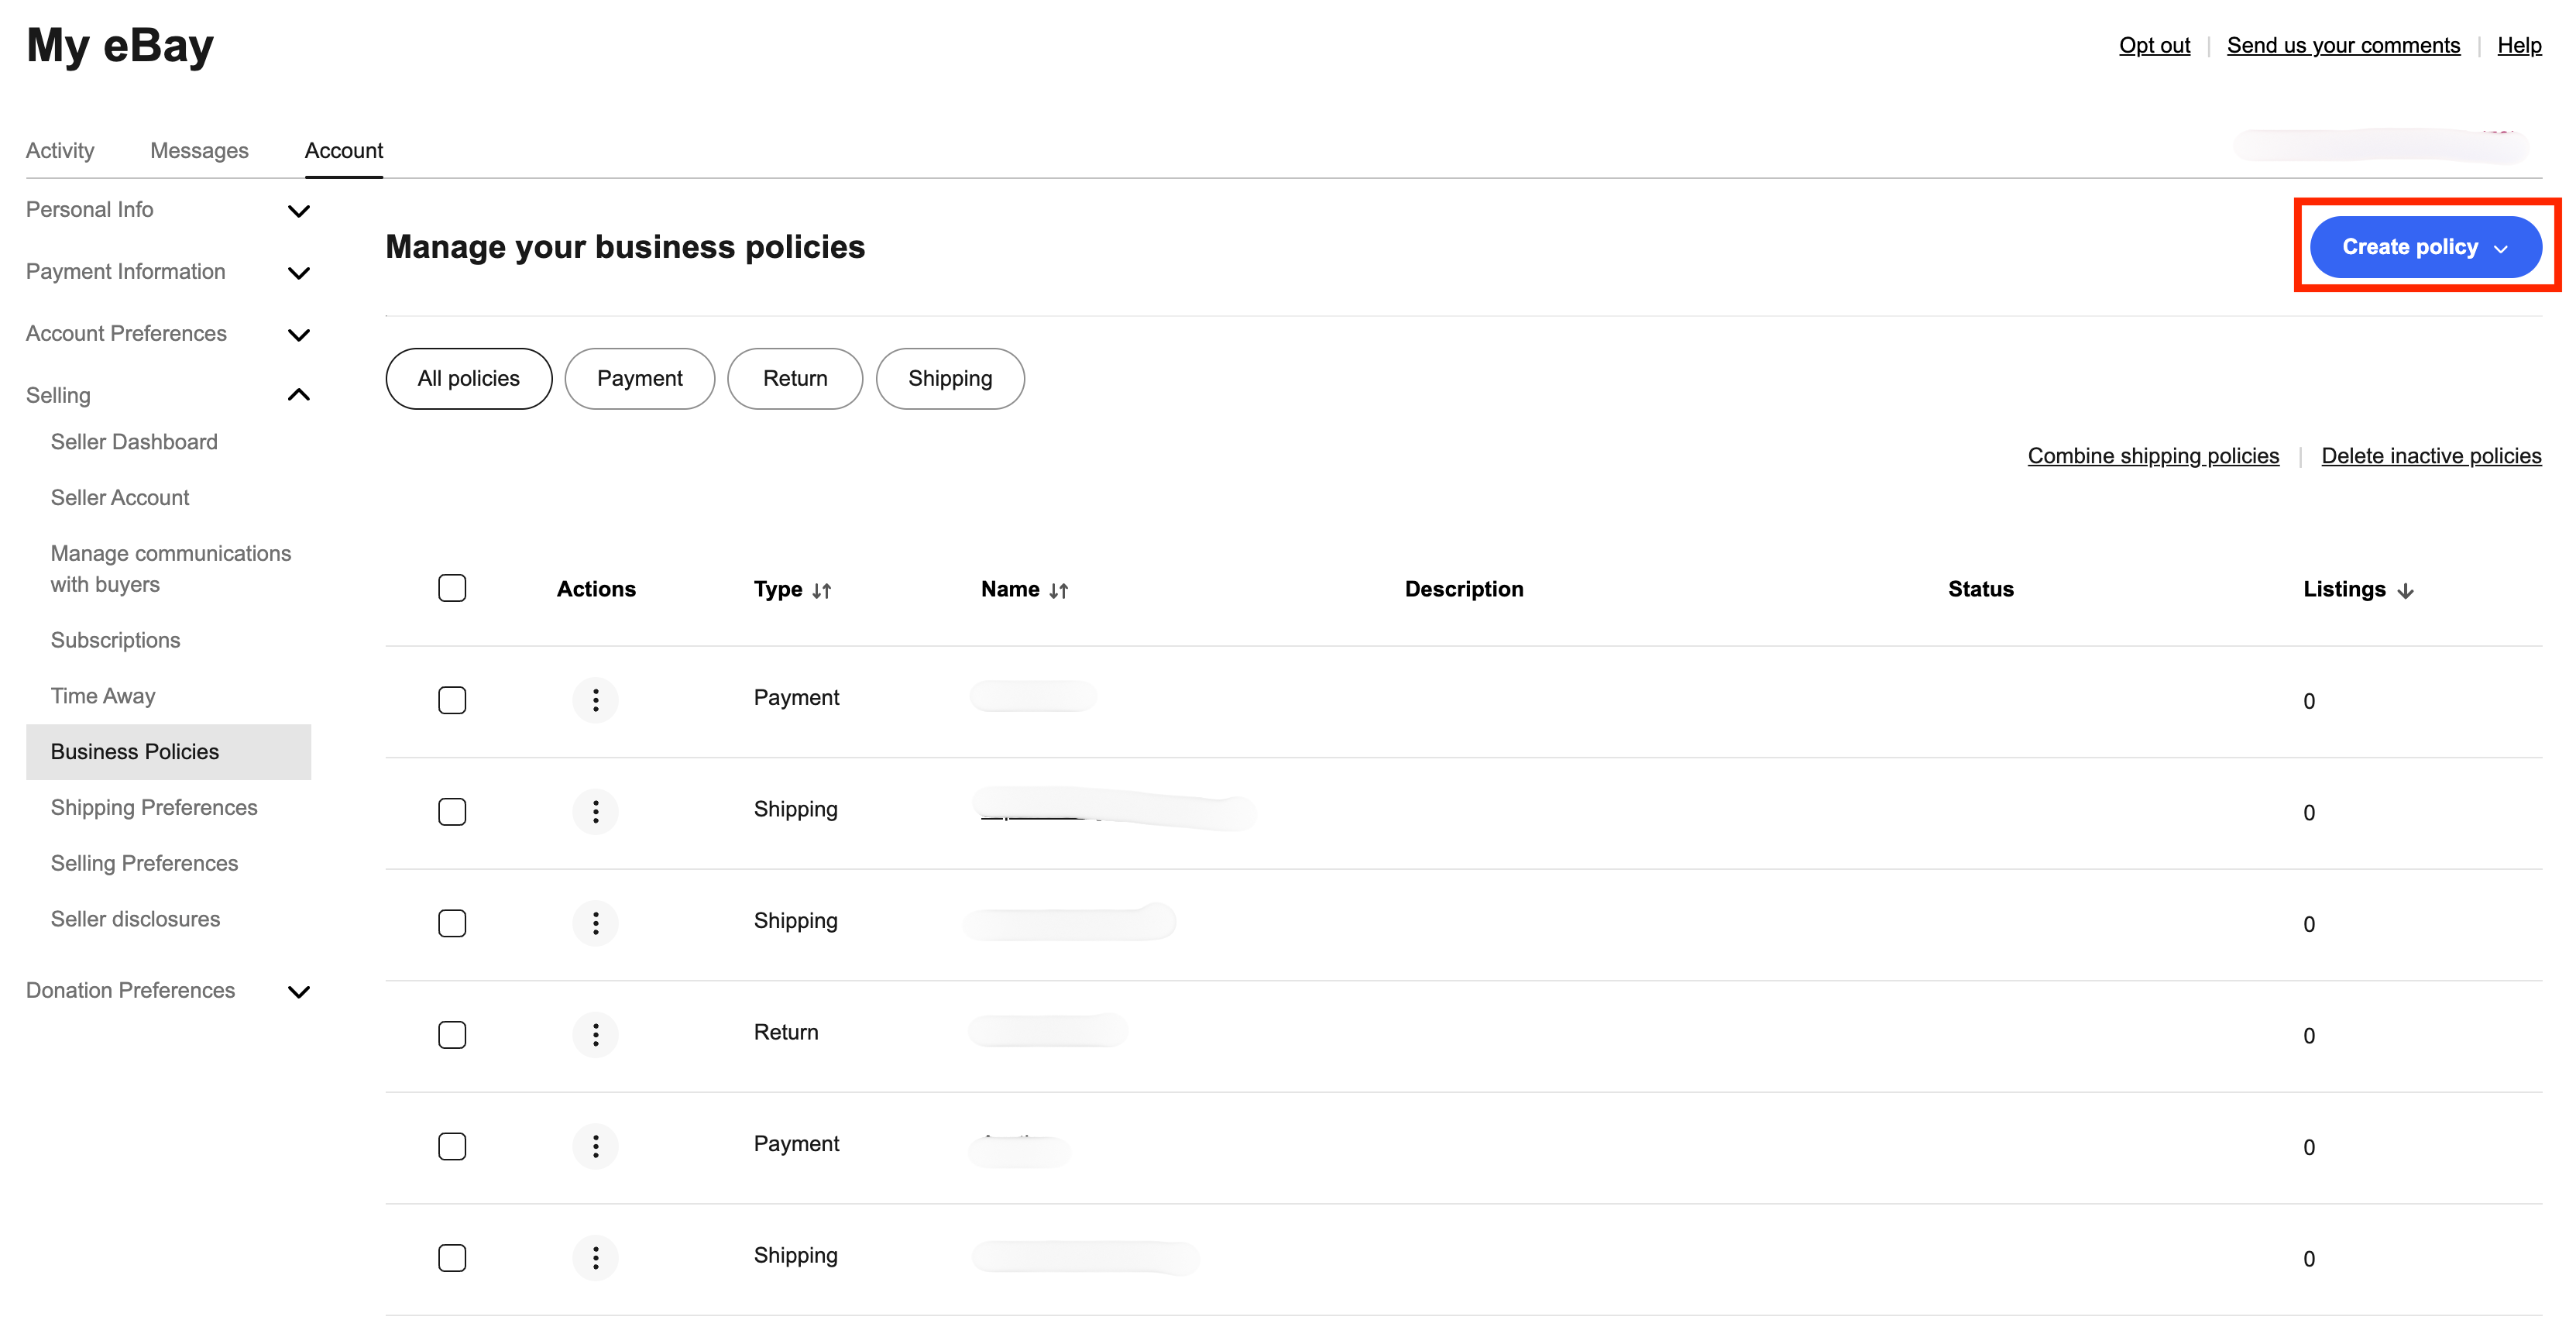Sort table by Name column arrows
This screenshot has height=1320, width=2576.
coord(1058,590)
